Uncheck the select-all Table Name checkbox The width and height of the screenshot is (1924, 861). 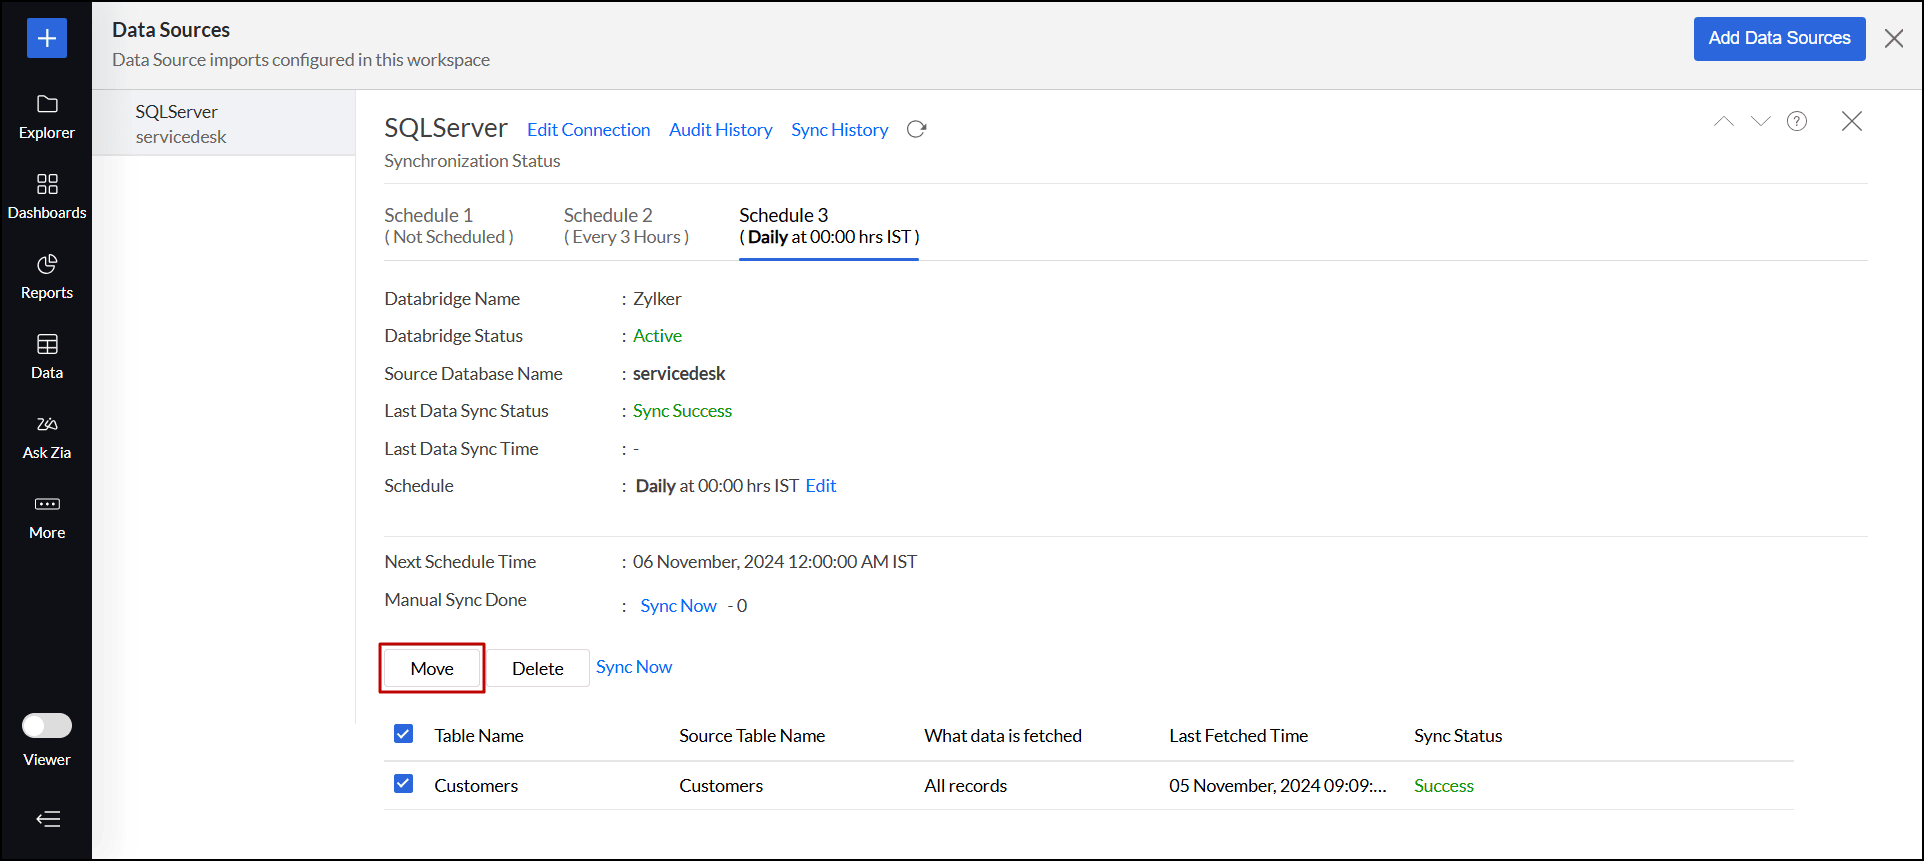(x=403, y=734)
